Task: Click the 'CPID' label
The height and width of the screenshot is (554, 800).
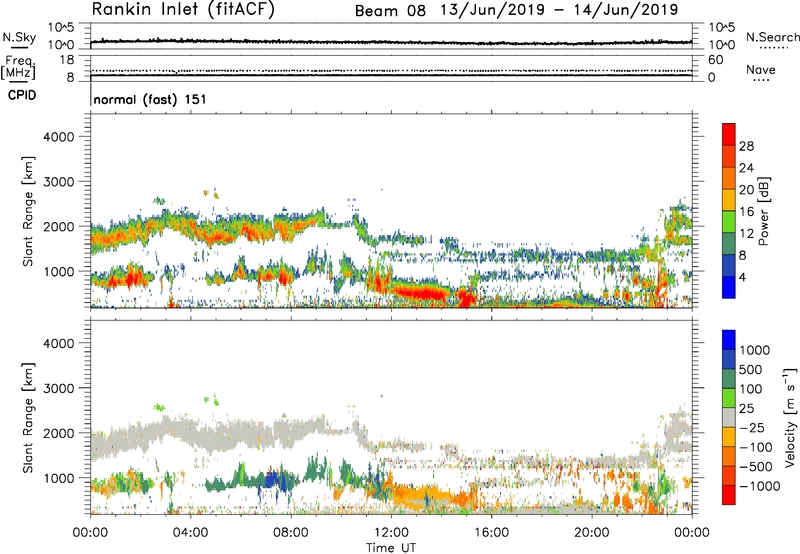Action: [22, 95]
